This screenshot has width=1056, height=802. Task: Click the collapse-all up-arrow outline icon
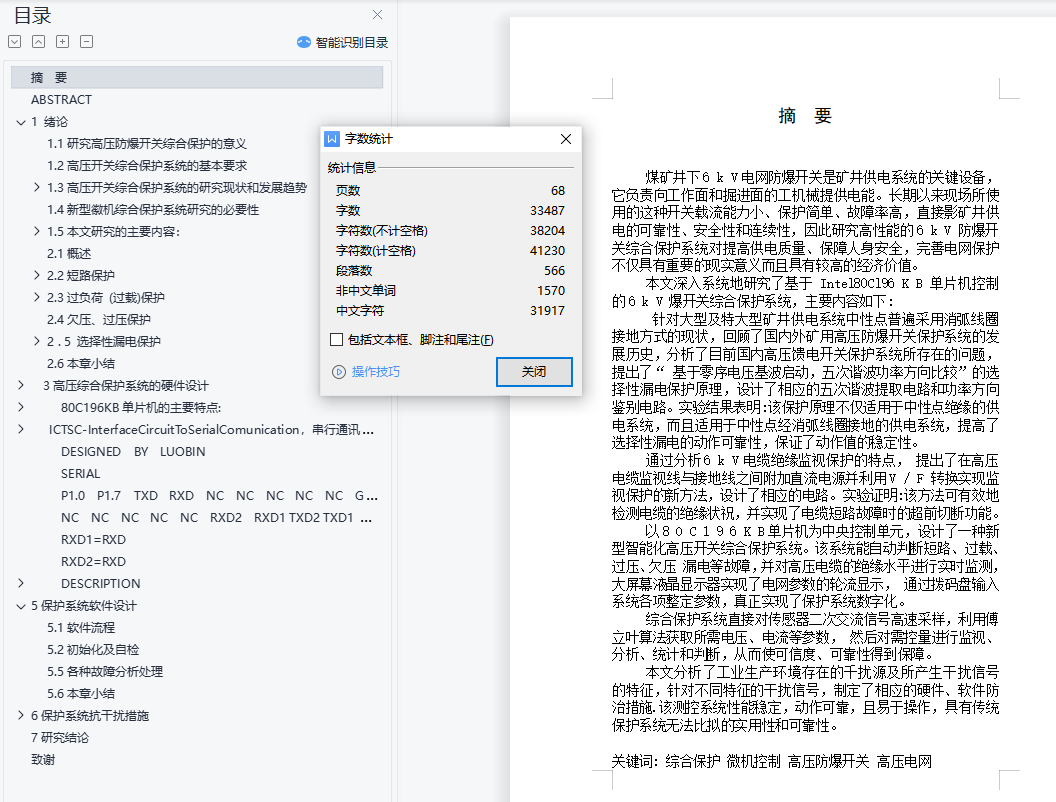pos(38,42)
